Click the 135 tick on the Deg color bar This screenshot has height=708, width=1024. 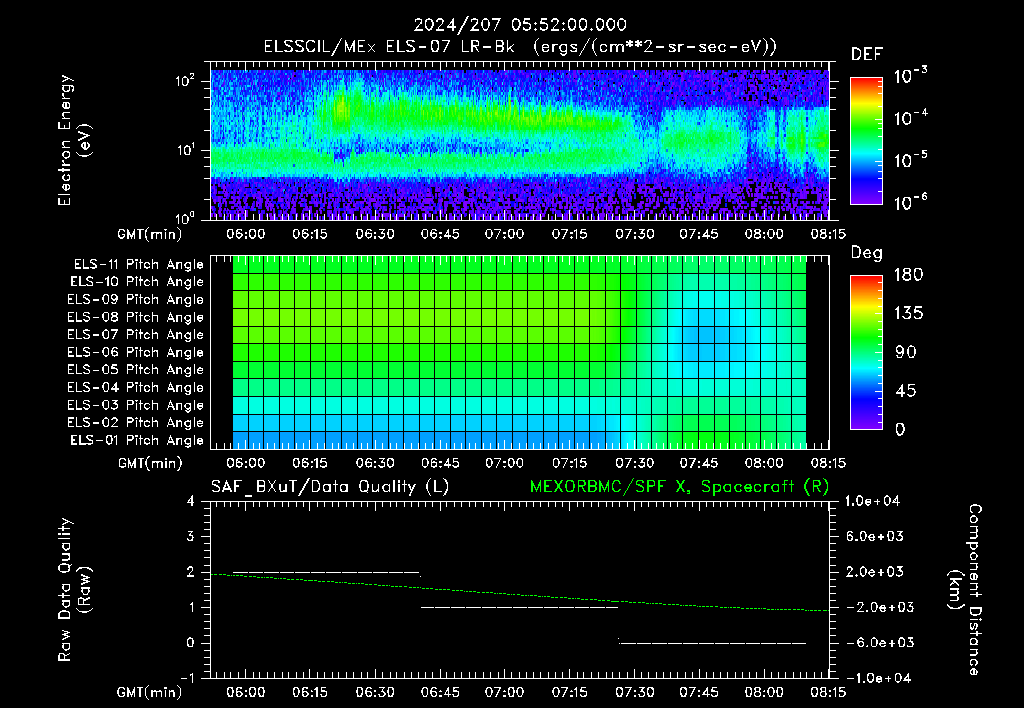coord(908,314)
